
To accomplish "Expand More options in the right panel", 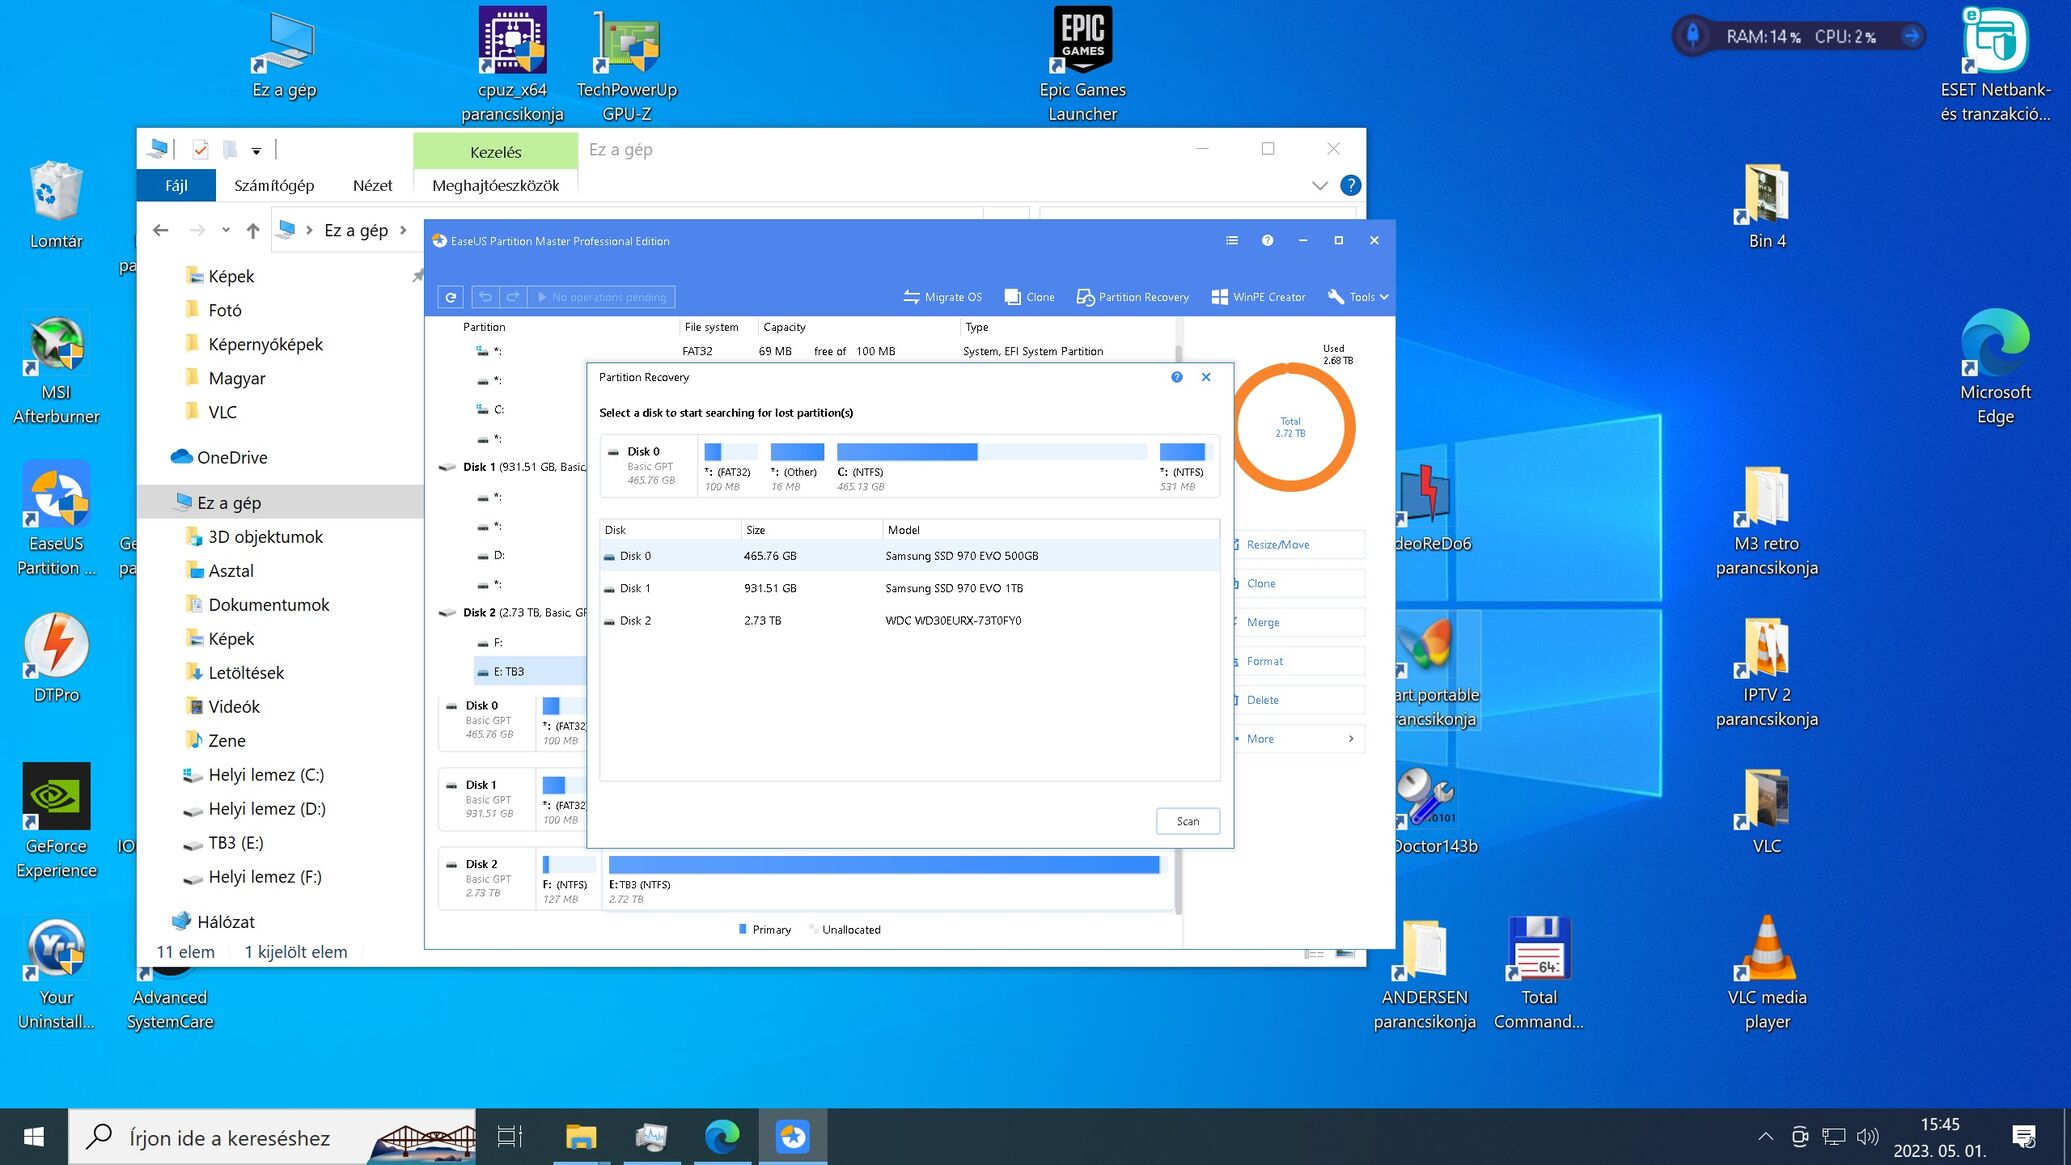I will coord(1298,739).
